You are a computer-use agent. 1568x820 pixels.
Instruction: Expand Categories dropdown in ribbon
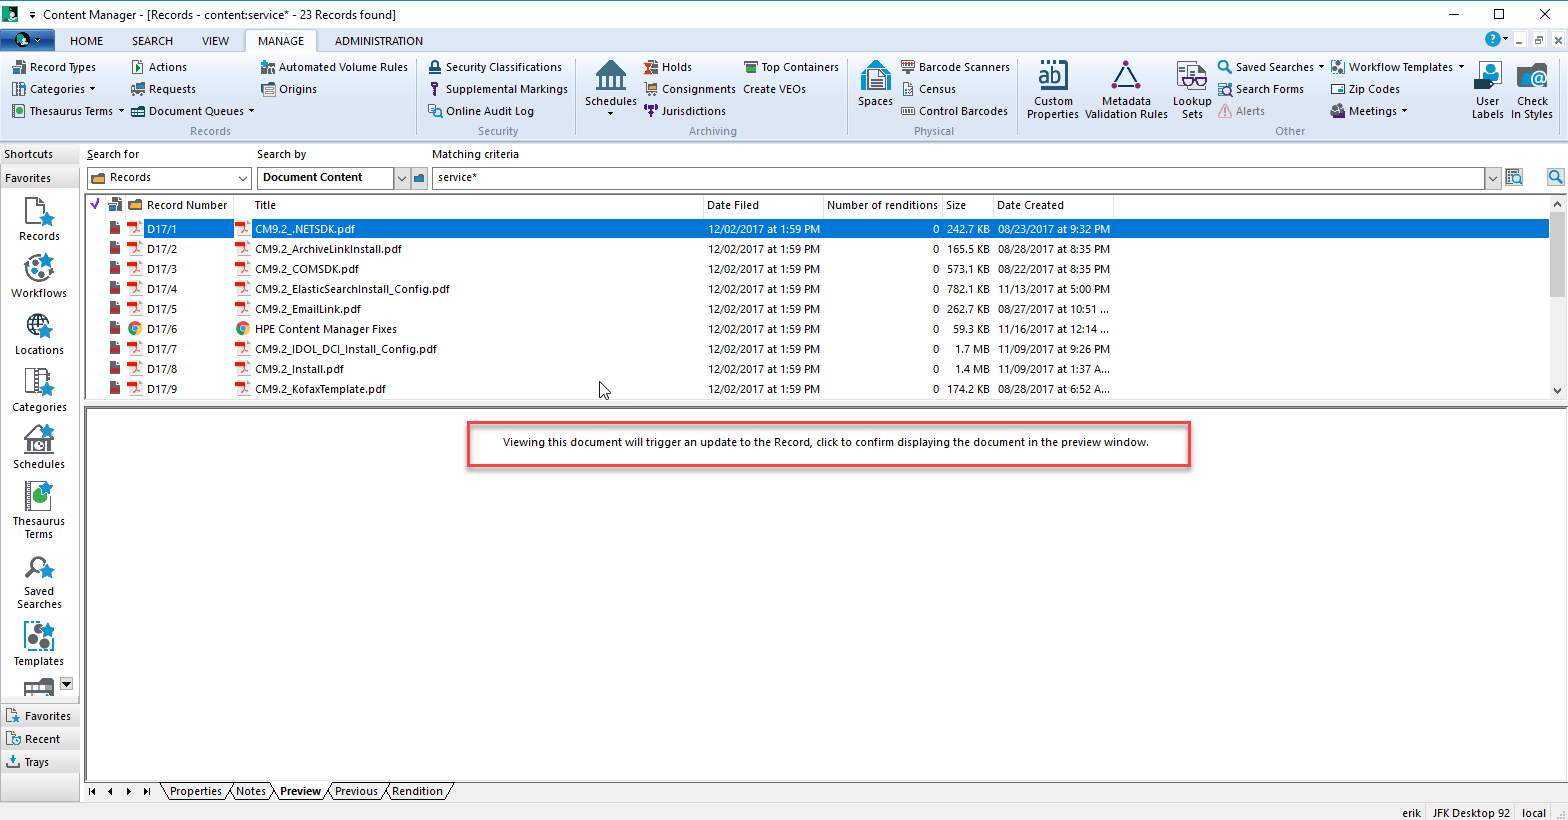93,89
